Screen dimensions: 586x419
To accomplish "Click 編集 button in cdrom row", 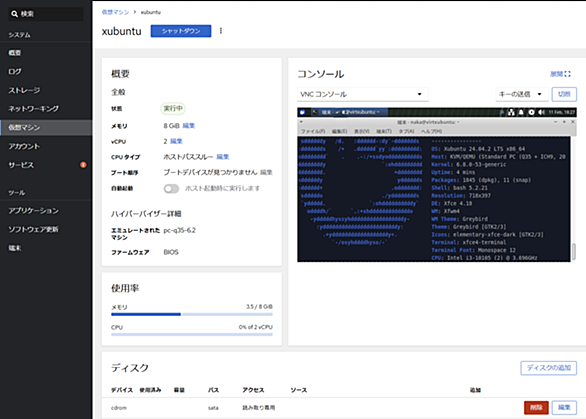I will click(564, 407).
